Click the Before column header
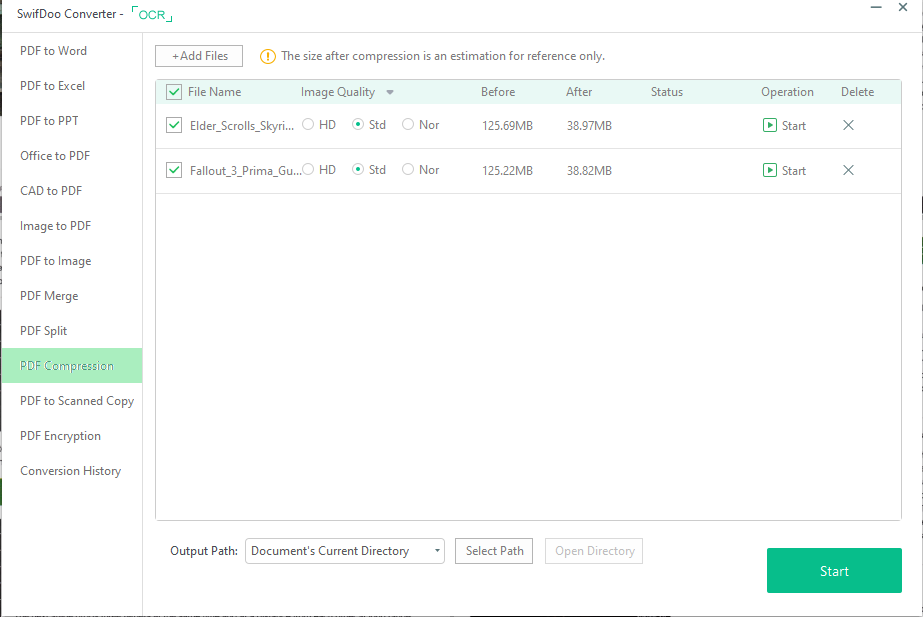The image size is (923, 617). tap(498, 92)
